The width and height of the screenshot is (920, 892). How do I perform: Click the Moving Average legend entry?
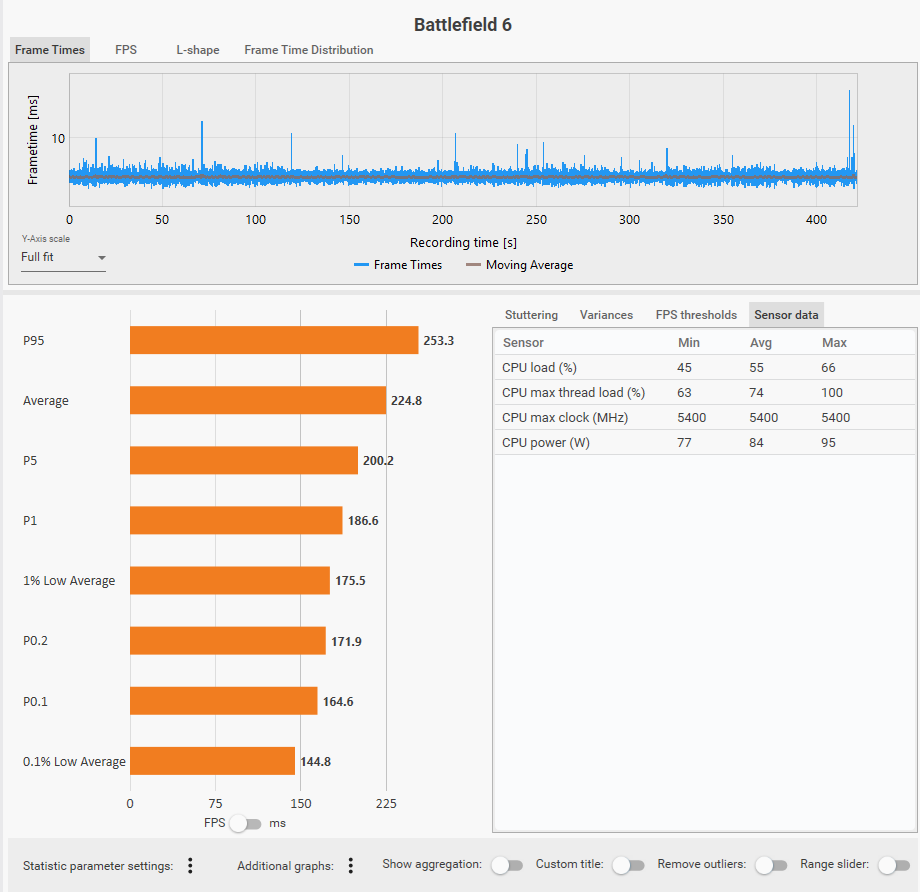pyautogui.click(x=519, y=265)
